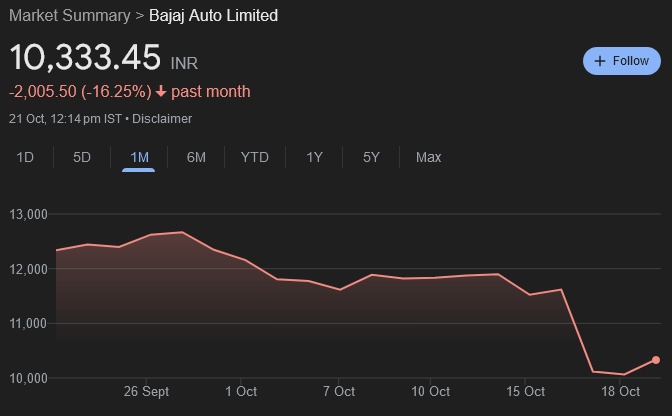This screenshot has width=672, height=416.
Task: Switch chart to 6M range
Action: [x=196, y=157]
